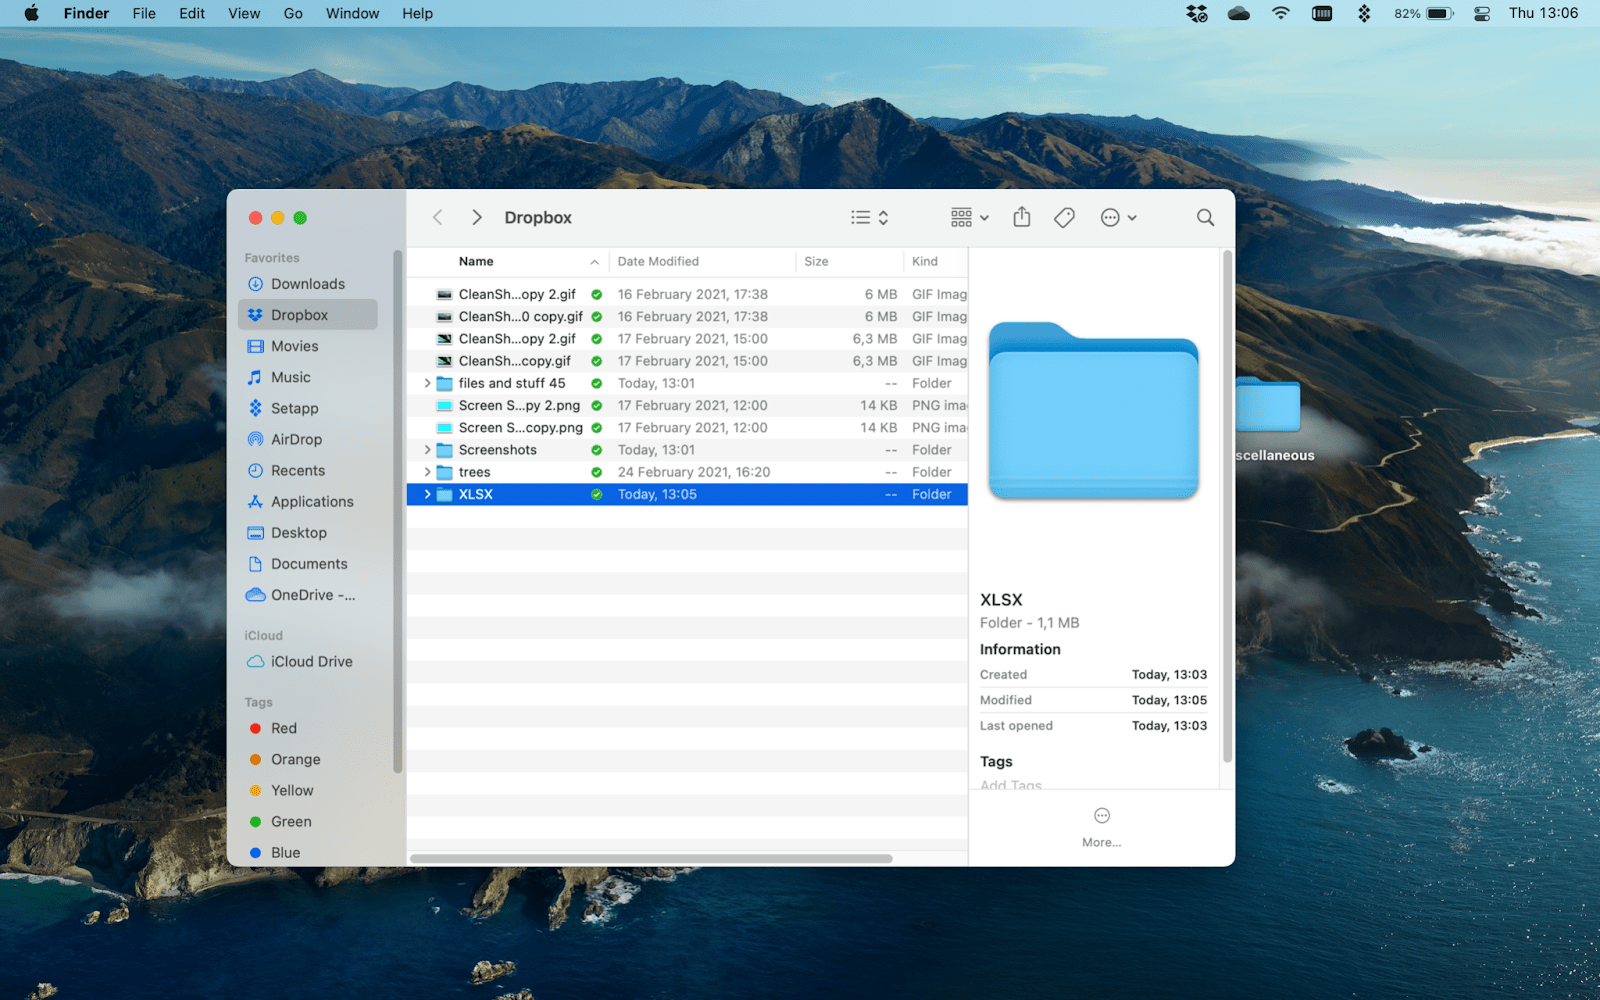Open the Finder search magnifier
This screenshot has height=1000, width=1600.
point(1206,217)
